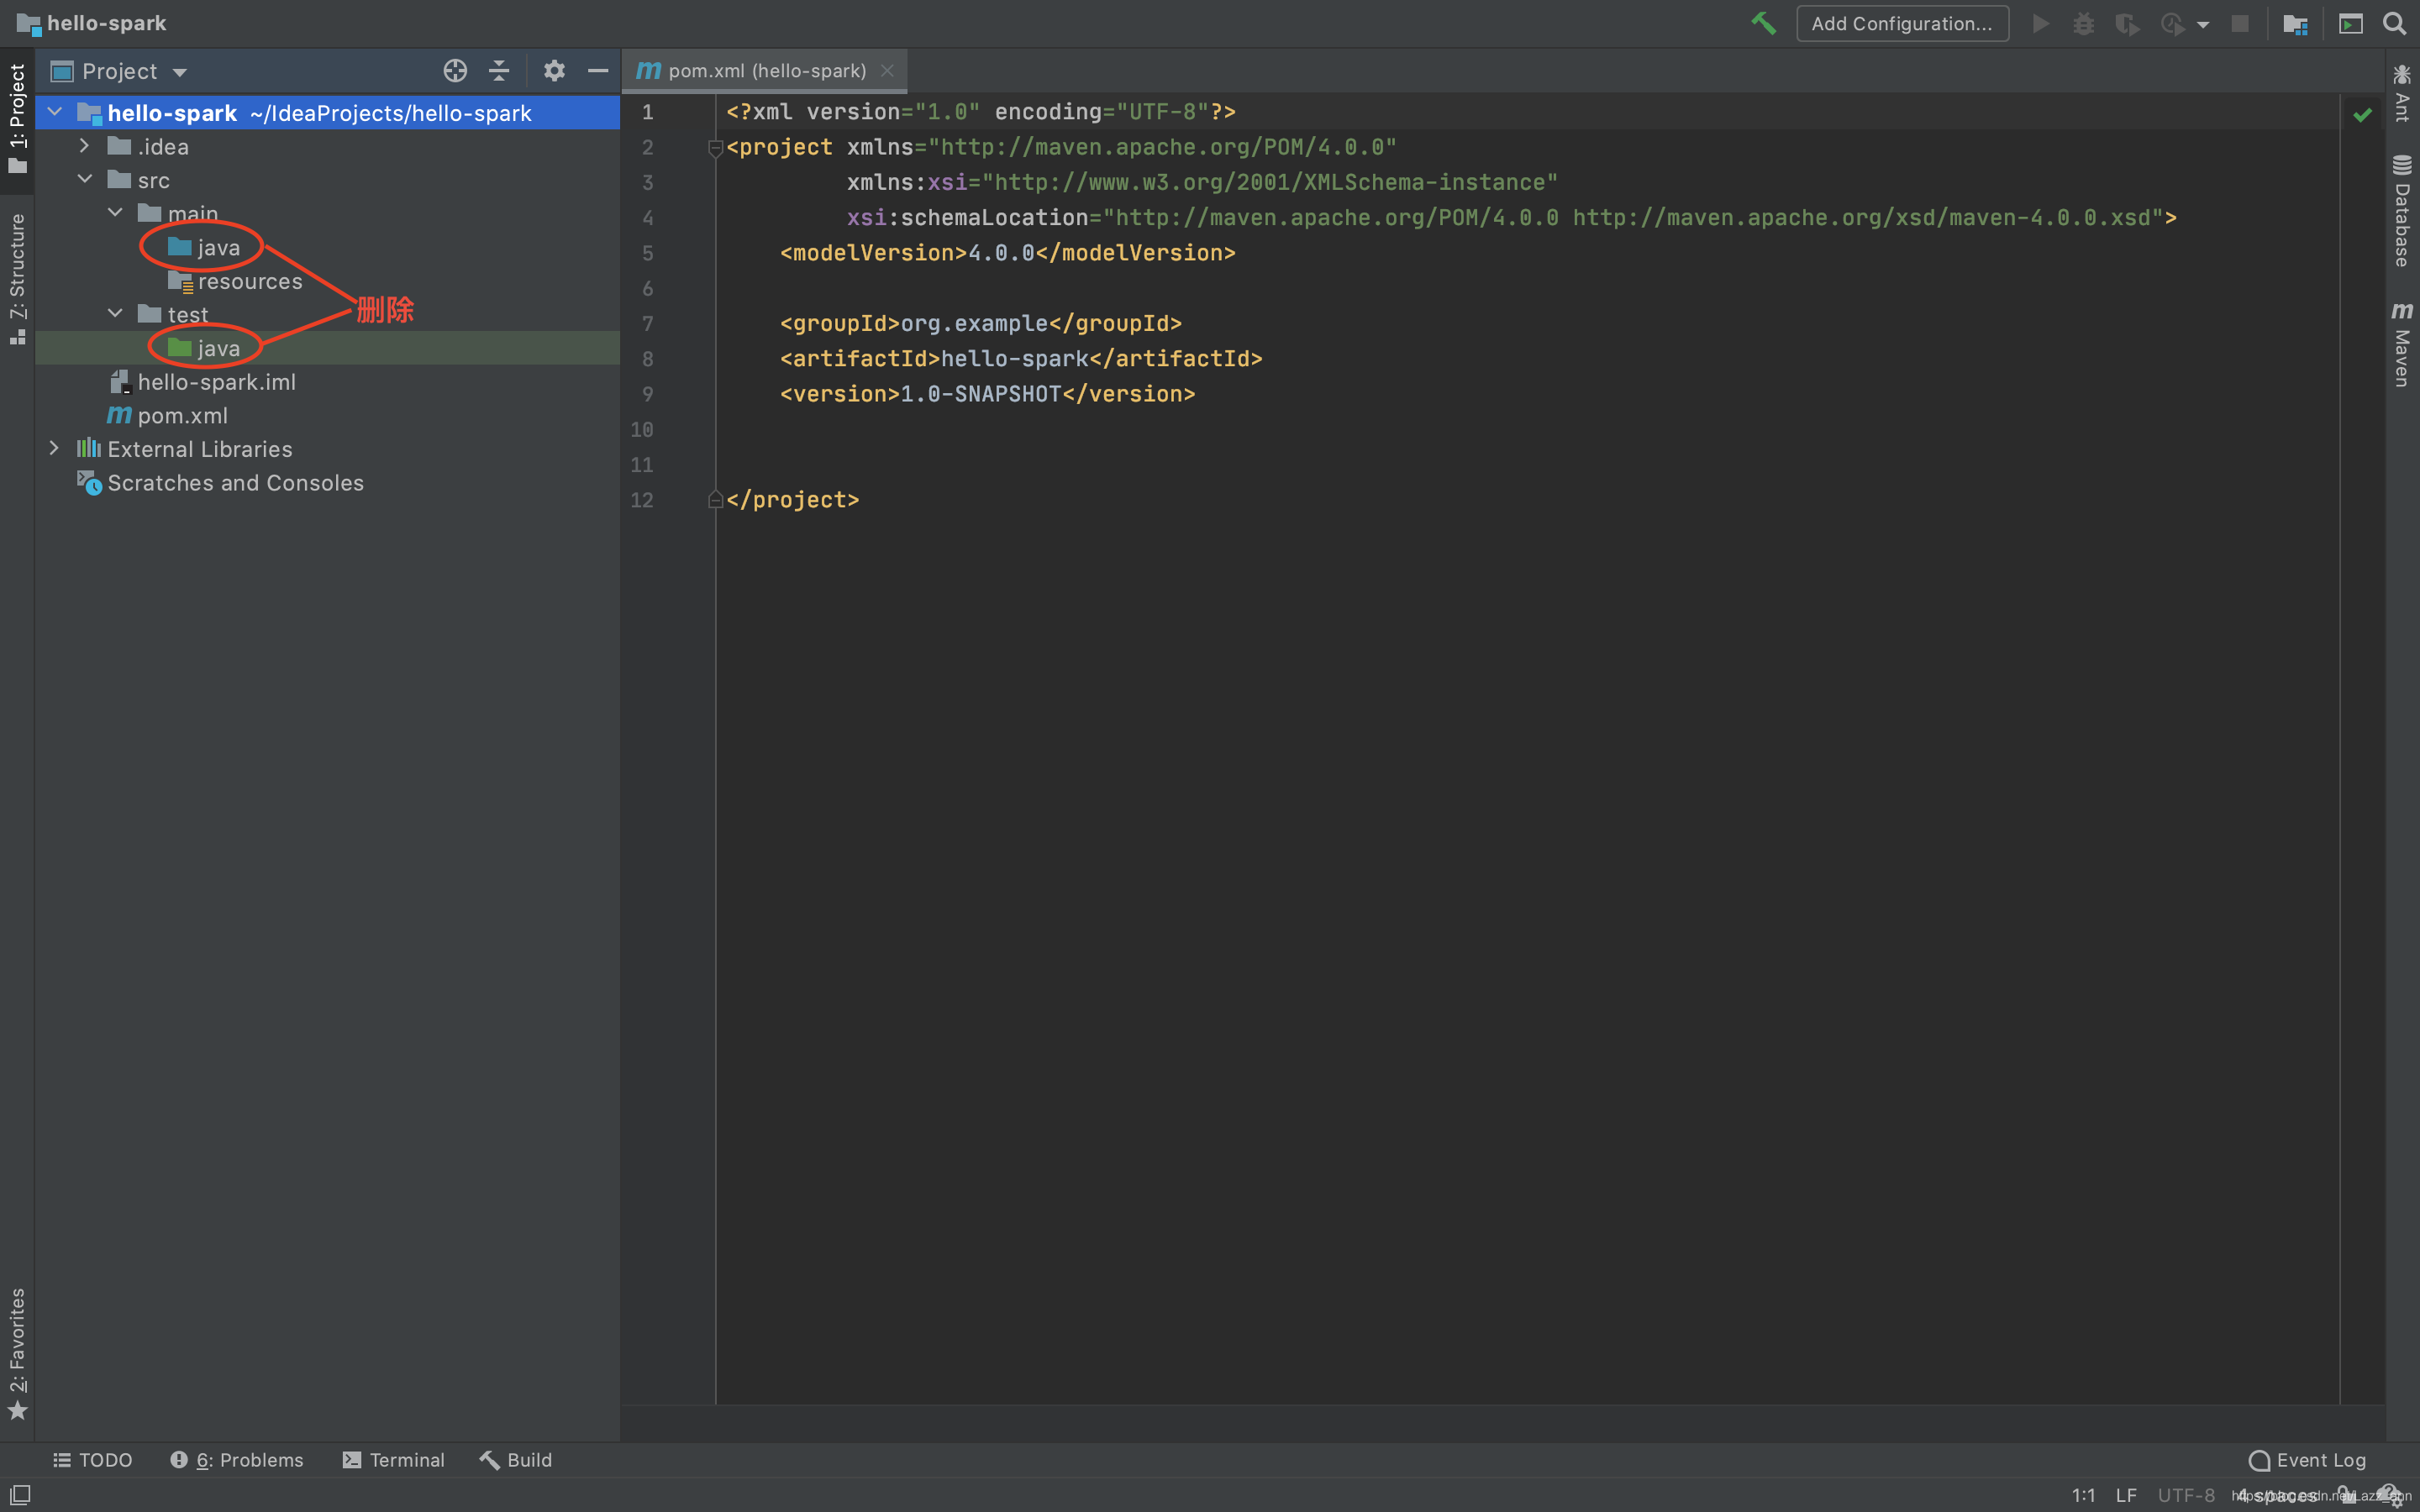2420x1512 pixels.
Task: Select the java folder under test
Action: pos(204,348)
